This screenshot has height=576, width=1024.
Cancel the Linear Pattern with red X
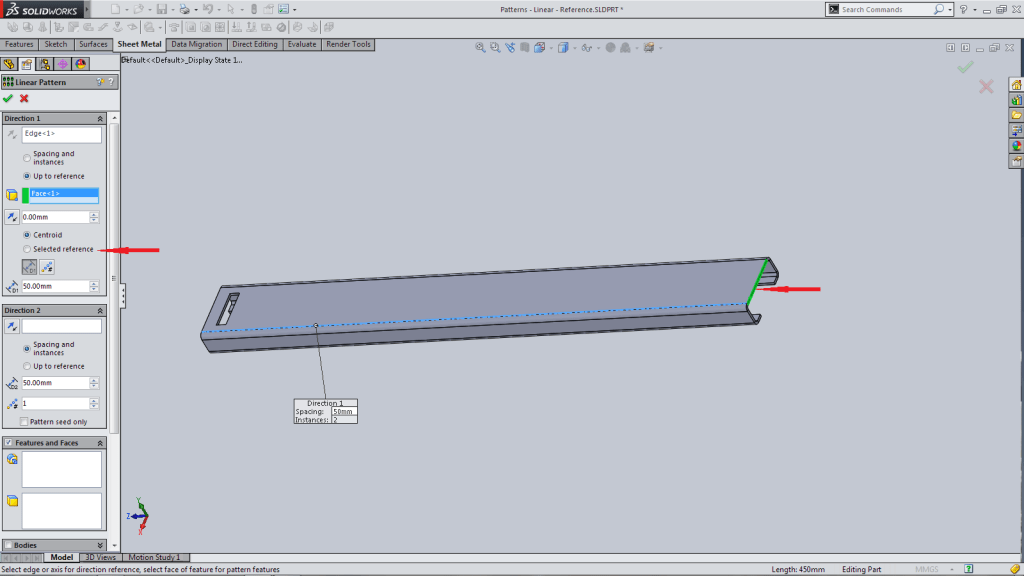click(x=24, y=98)
